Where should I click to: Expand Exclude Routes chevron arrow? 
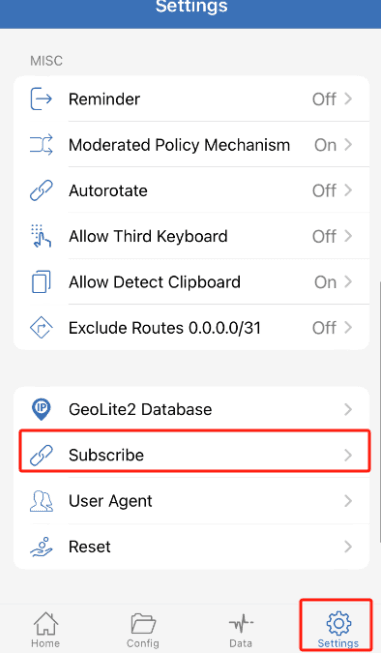pos(348,328)
